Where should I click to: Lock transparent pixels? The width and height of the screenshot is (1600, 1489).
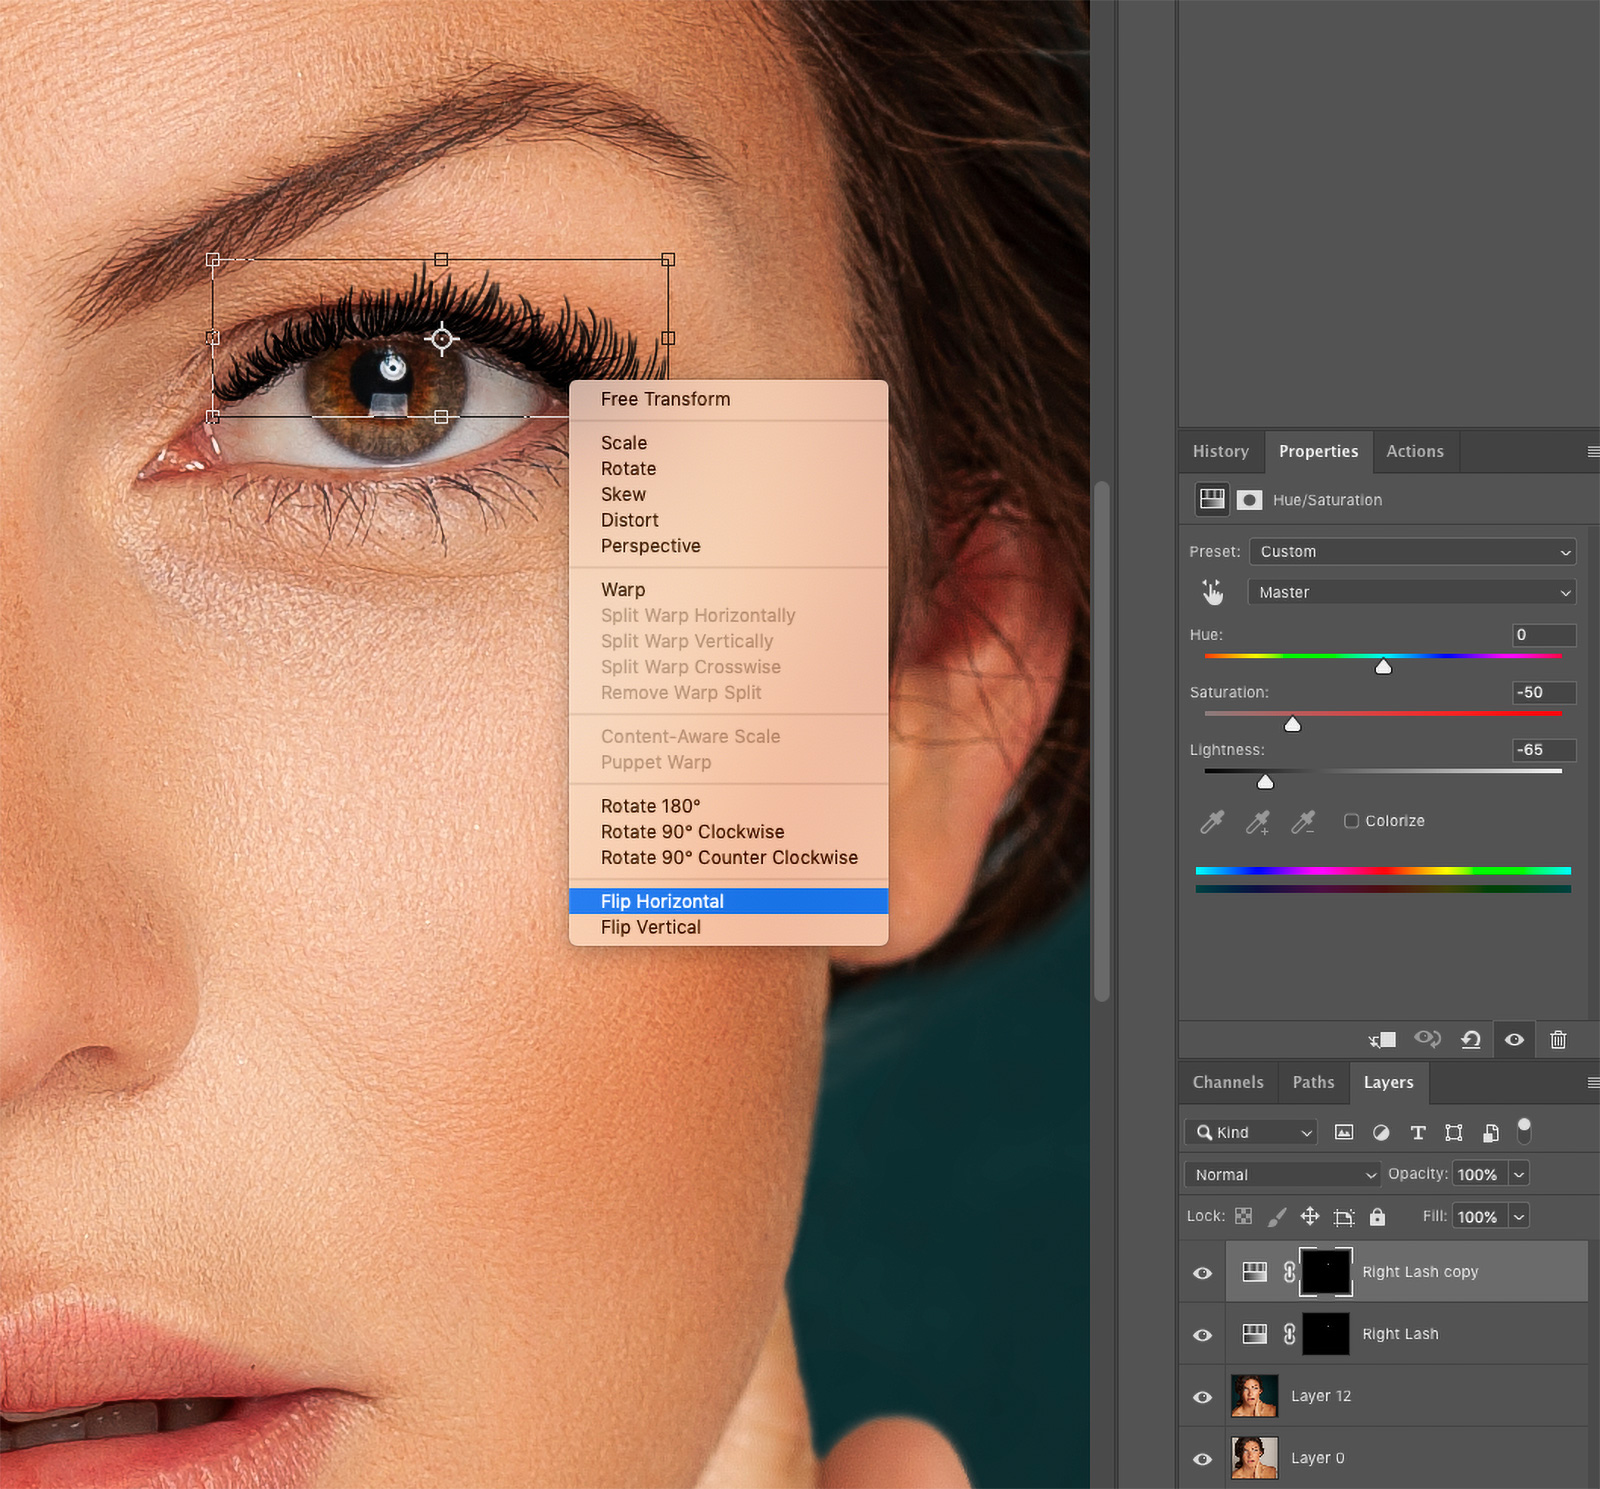pos(1244,1216)
